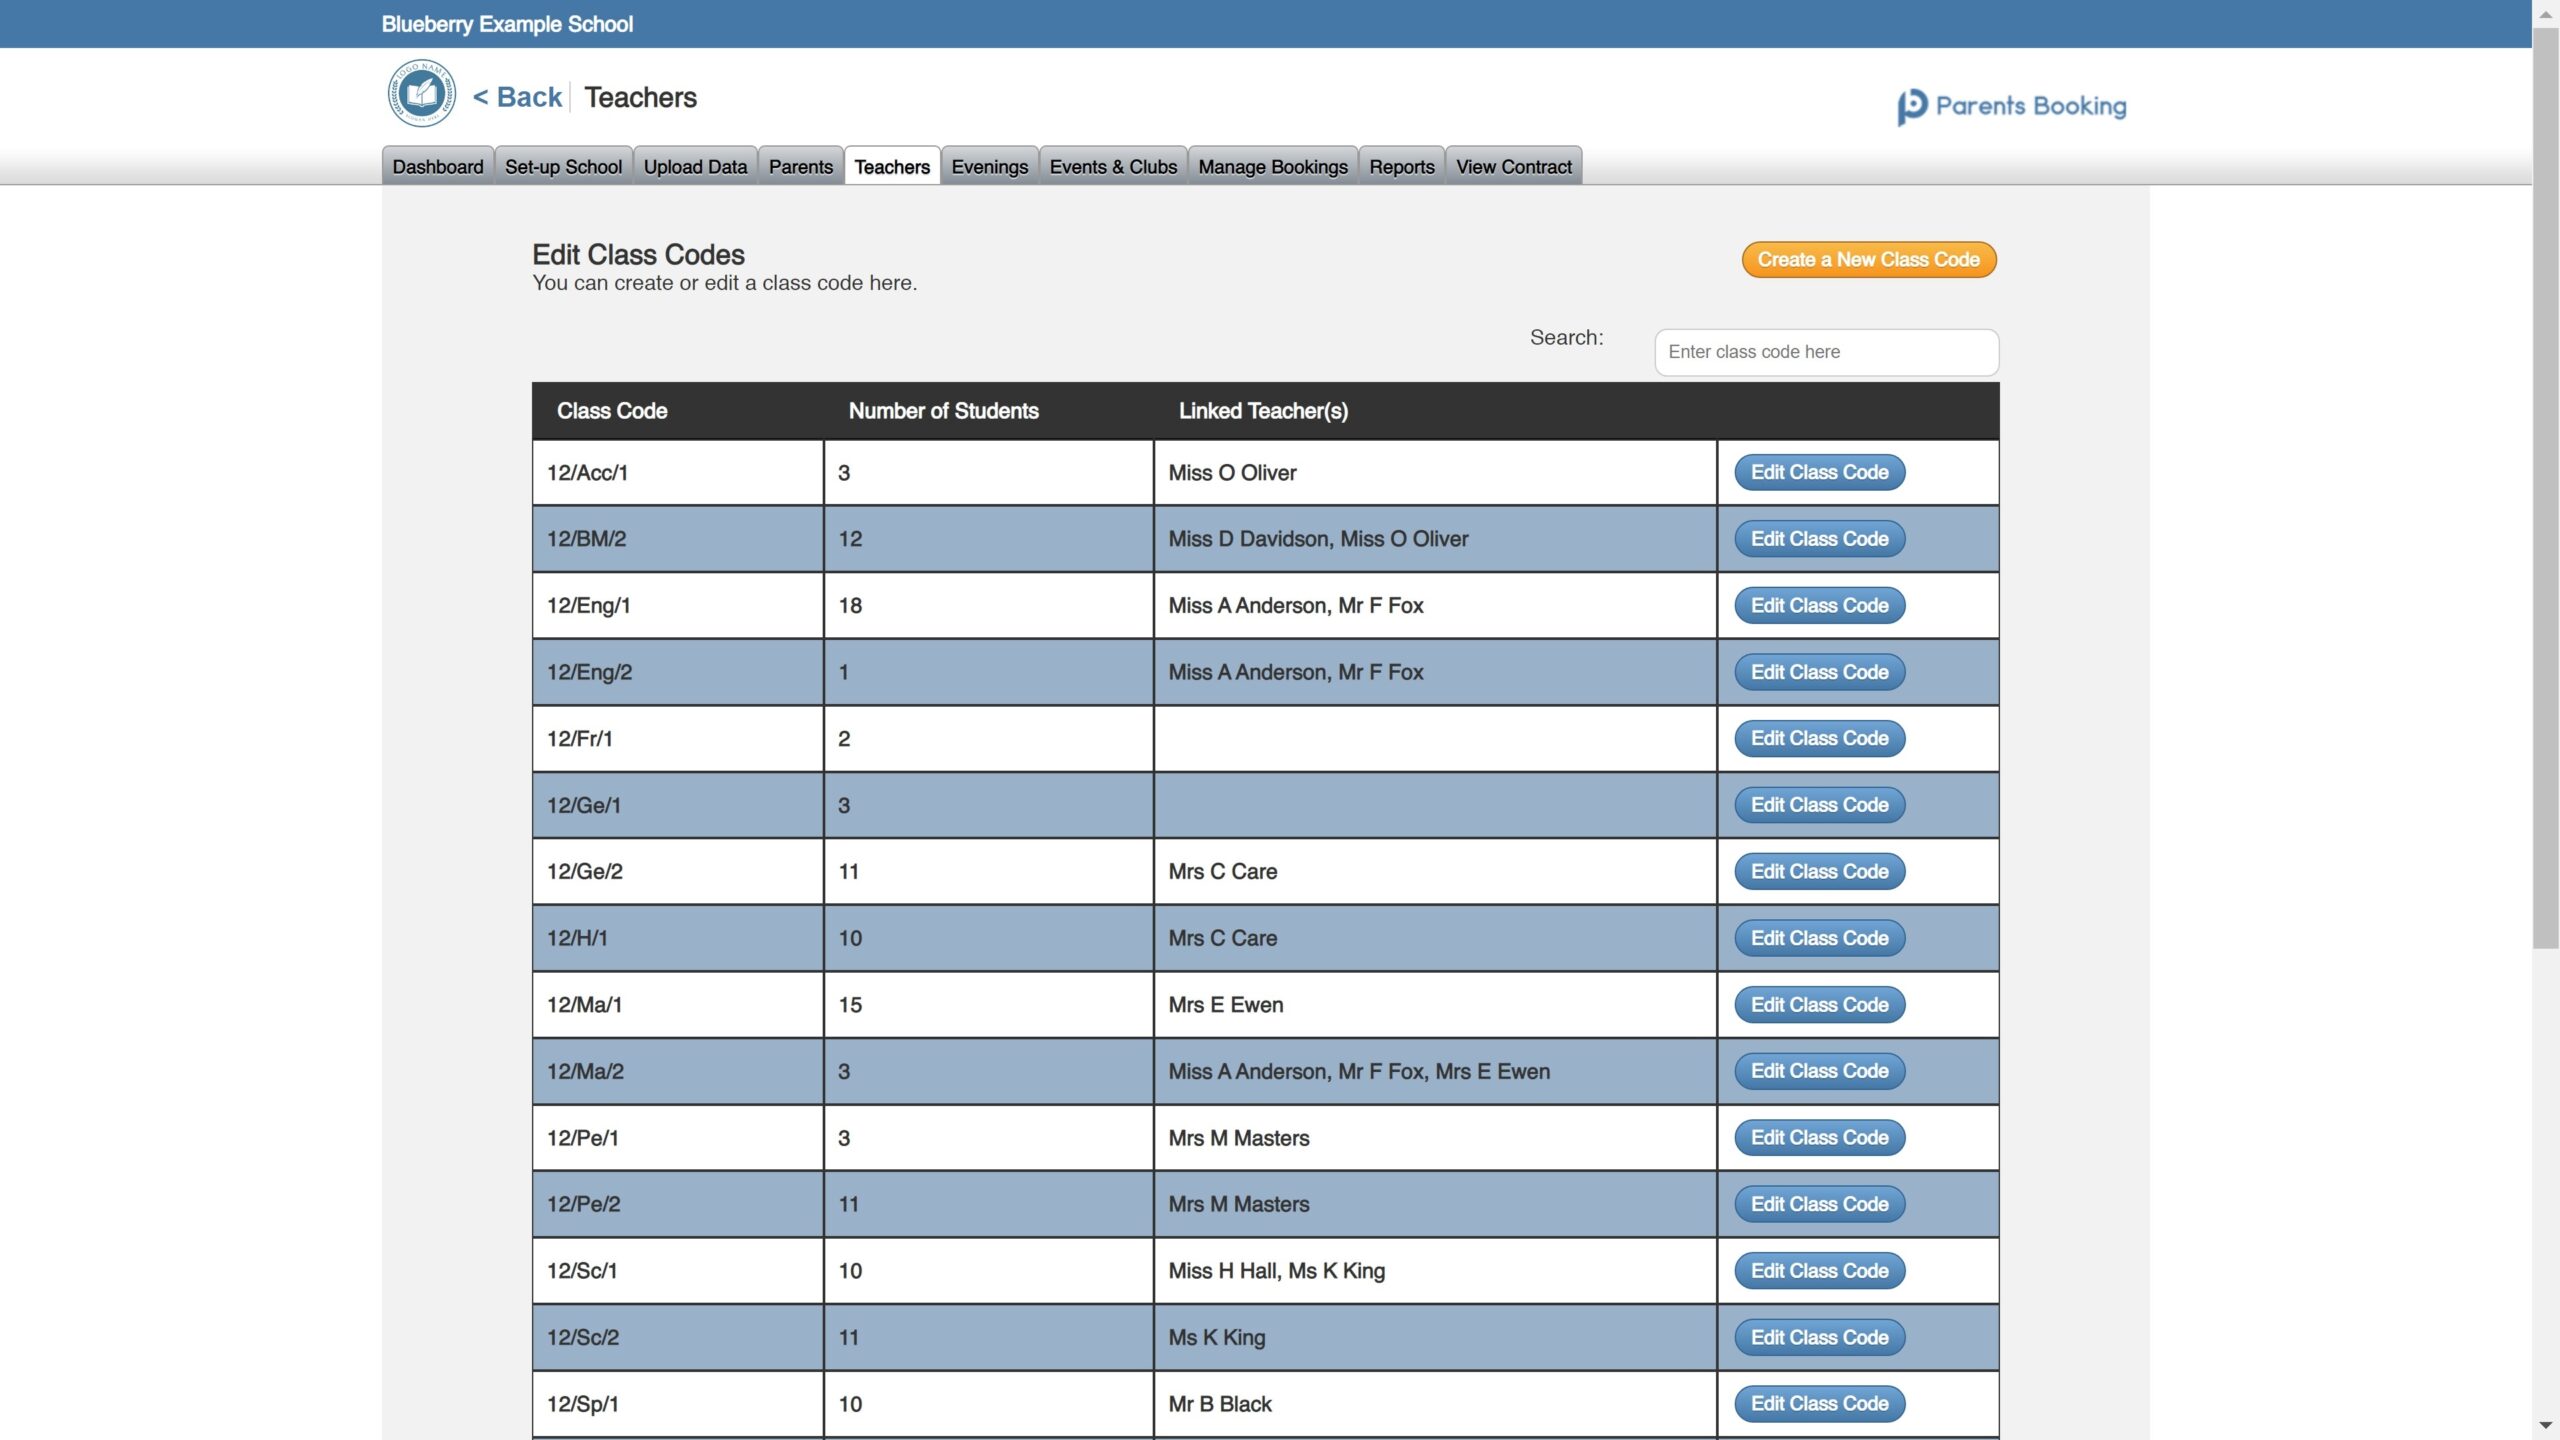This screenshot has height=1440, width=2560.
Task: Edit class code for 12/H/1
Action: (1819, 938)
